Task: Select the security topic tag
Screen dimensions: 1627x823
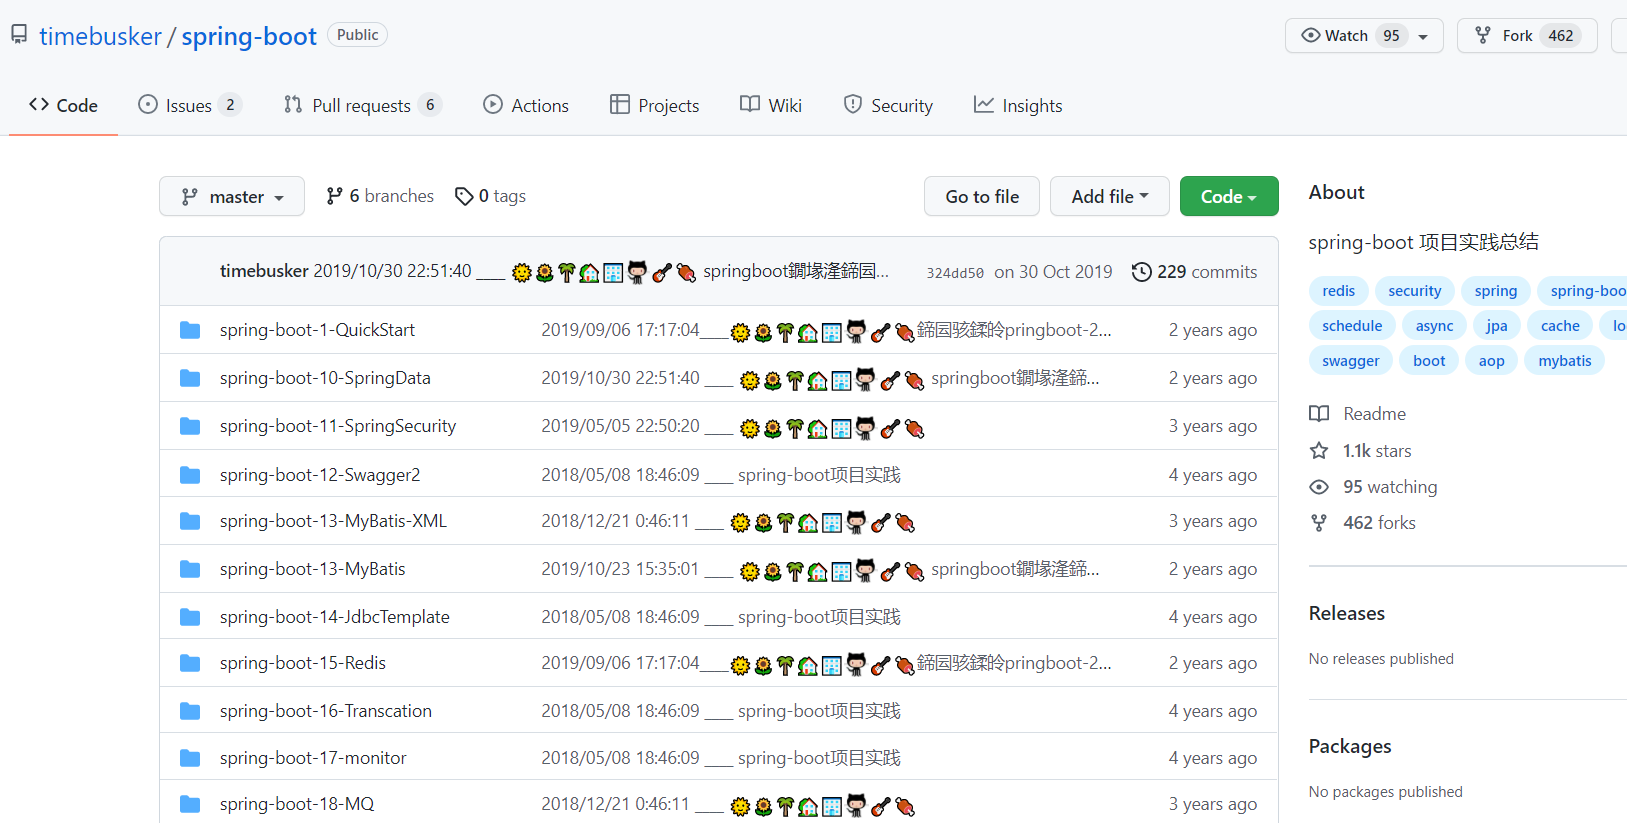Action: pyautogui.click(x=1414, y=291)
